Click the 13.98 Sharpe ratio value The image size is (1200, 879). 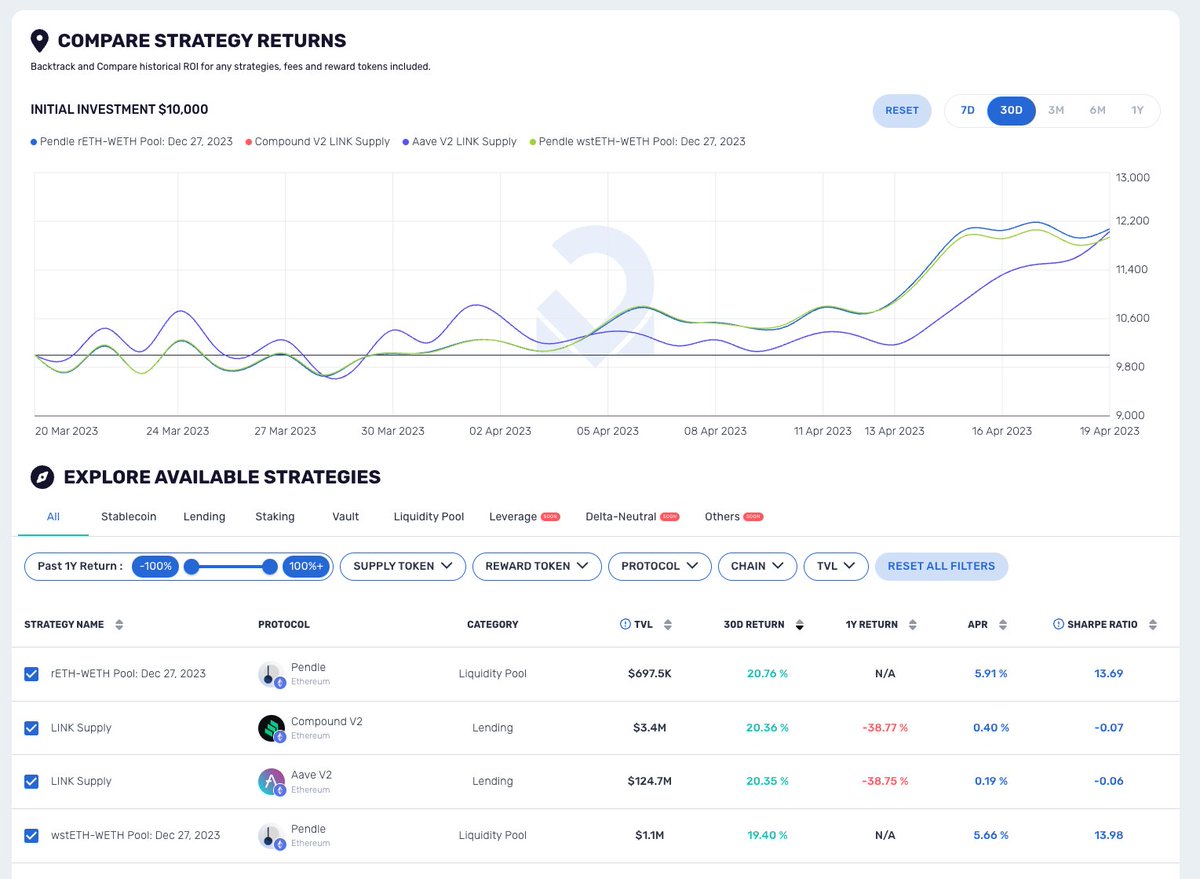click(x=1108, y=836)
